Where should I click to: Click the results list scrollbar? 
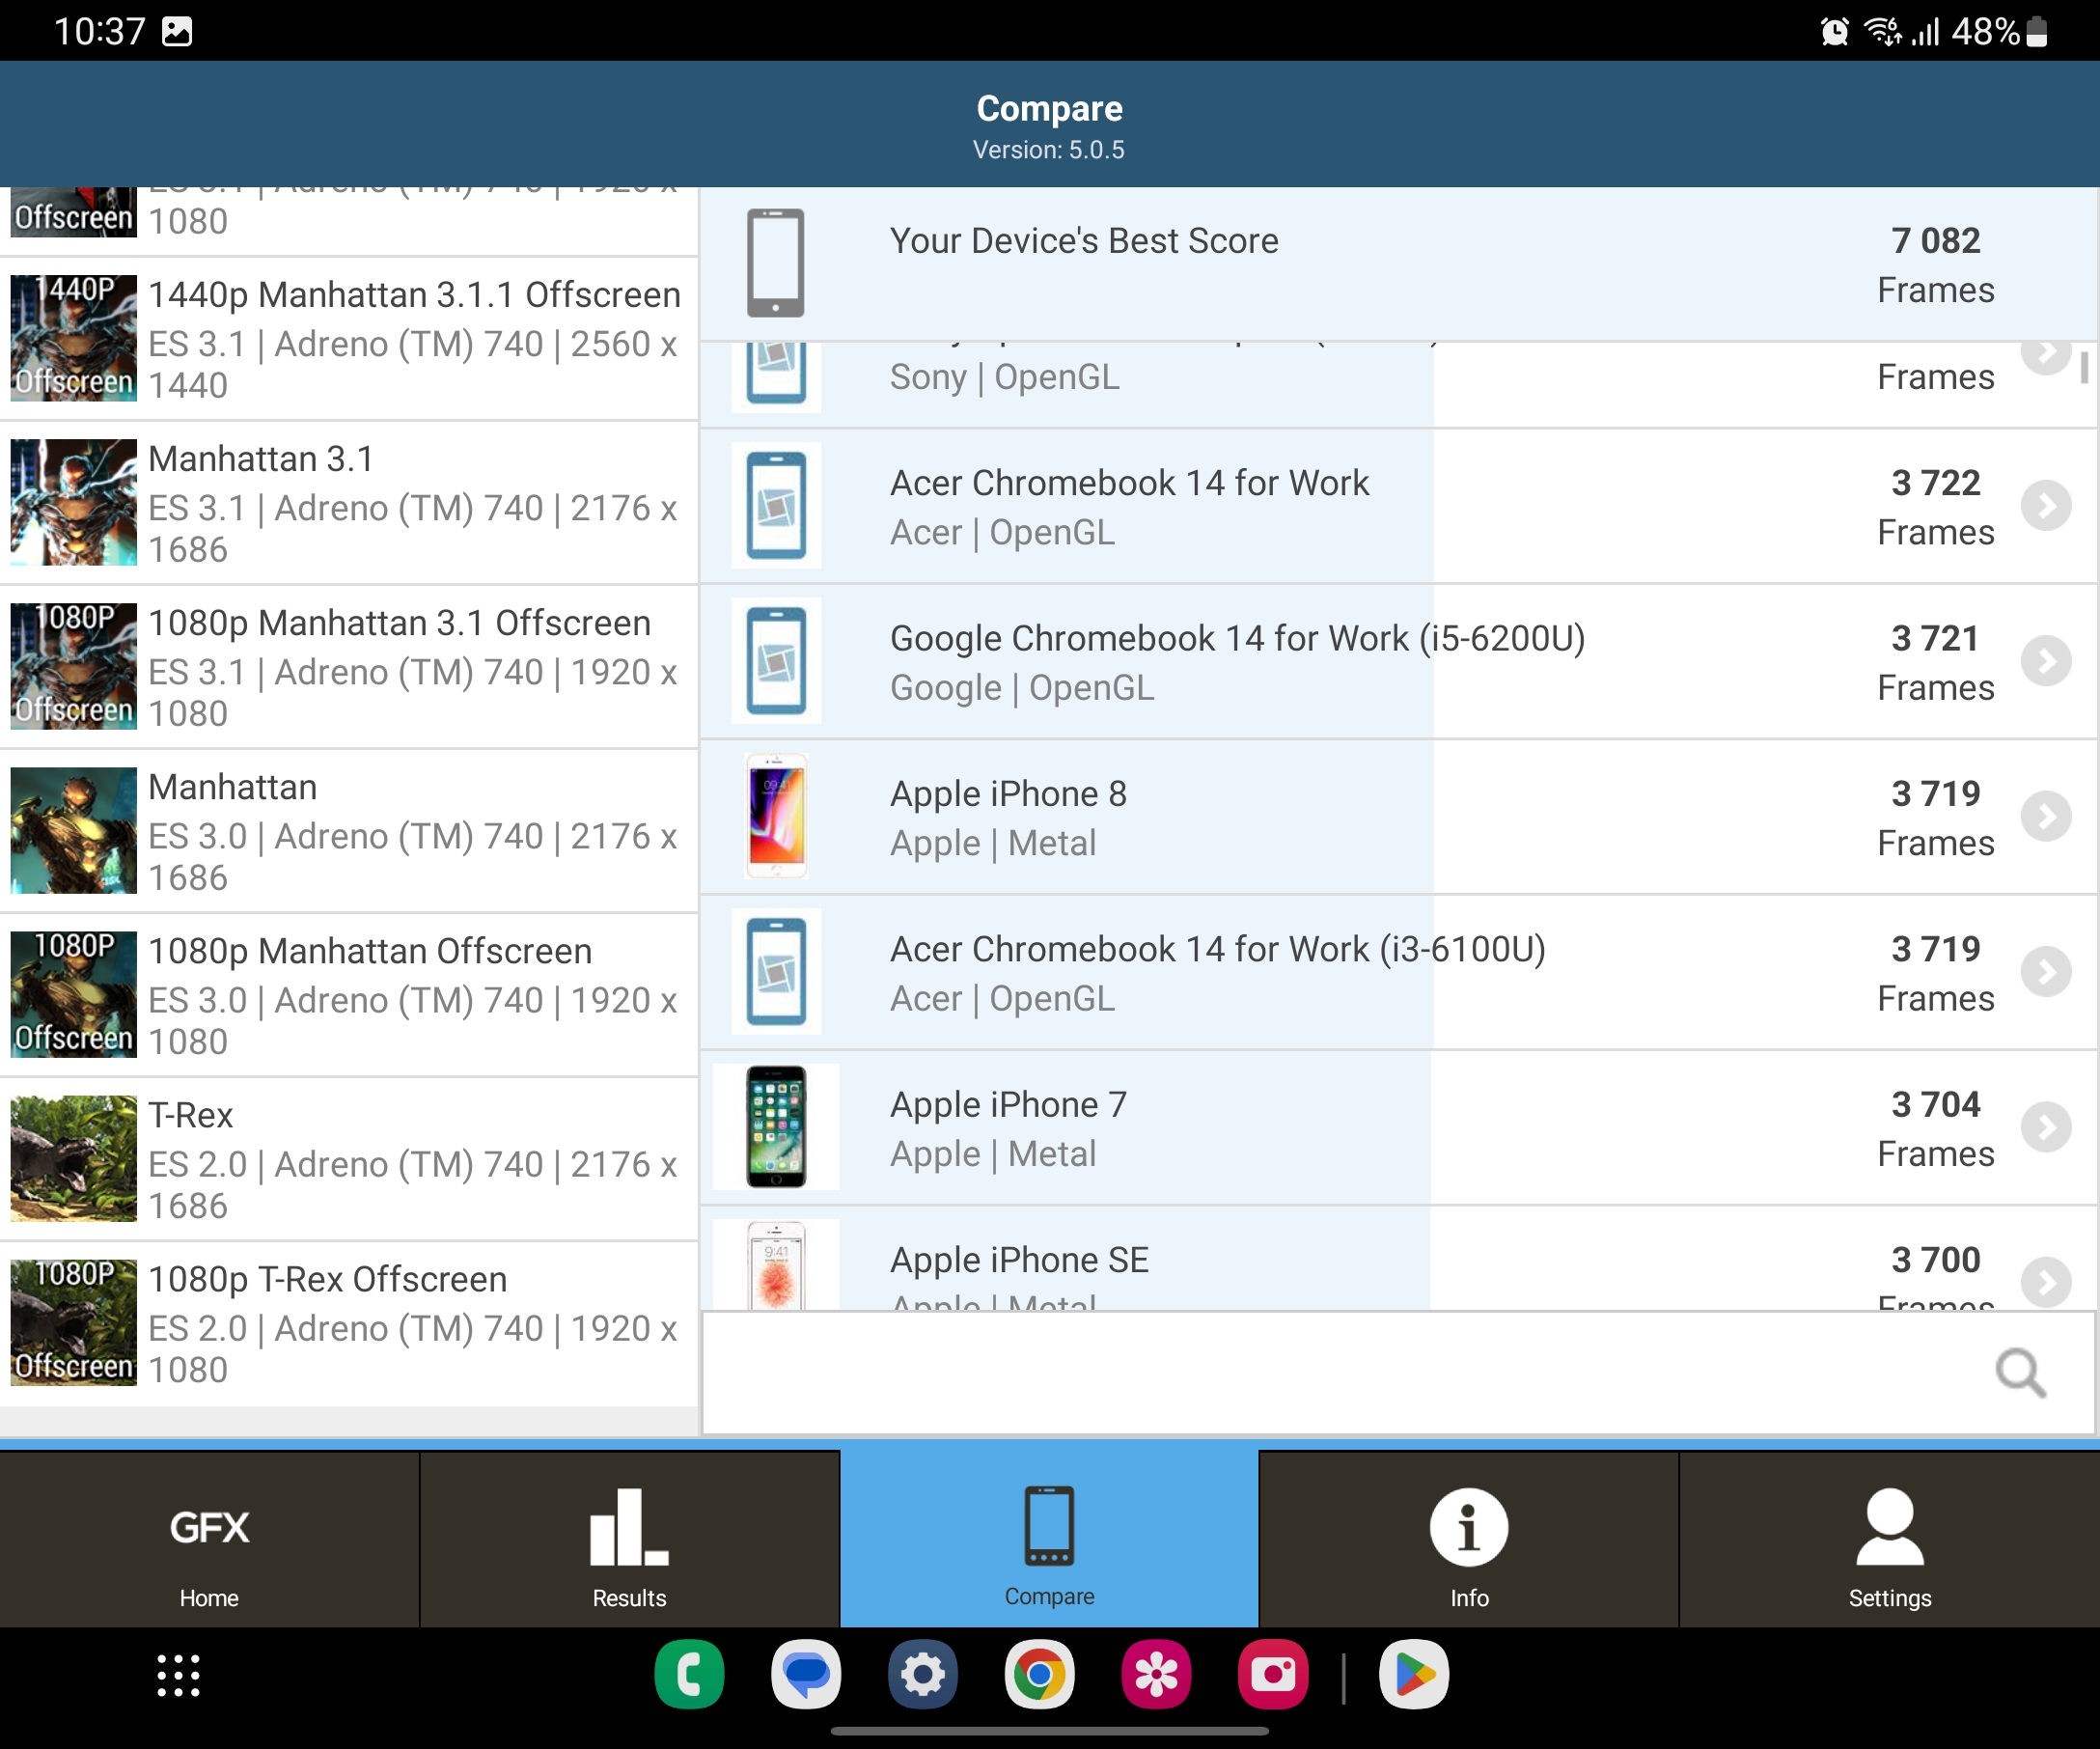(x=2084, y=367)
